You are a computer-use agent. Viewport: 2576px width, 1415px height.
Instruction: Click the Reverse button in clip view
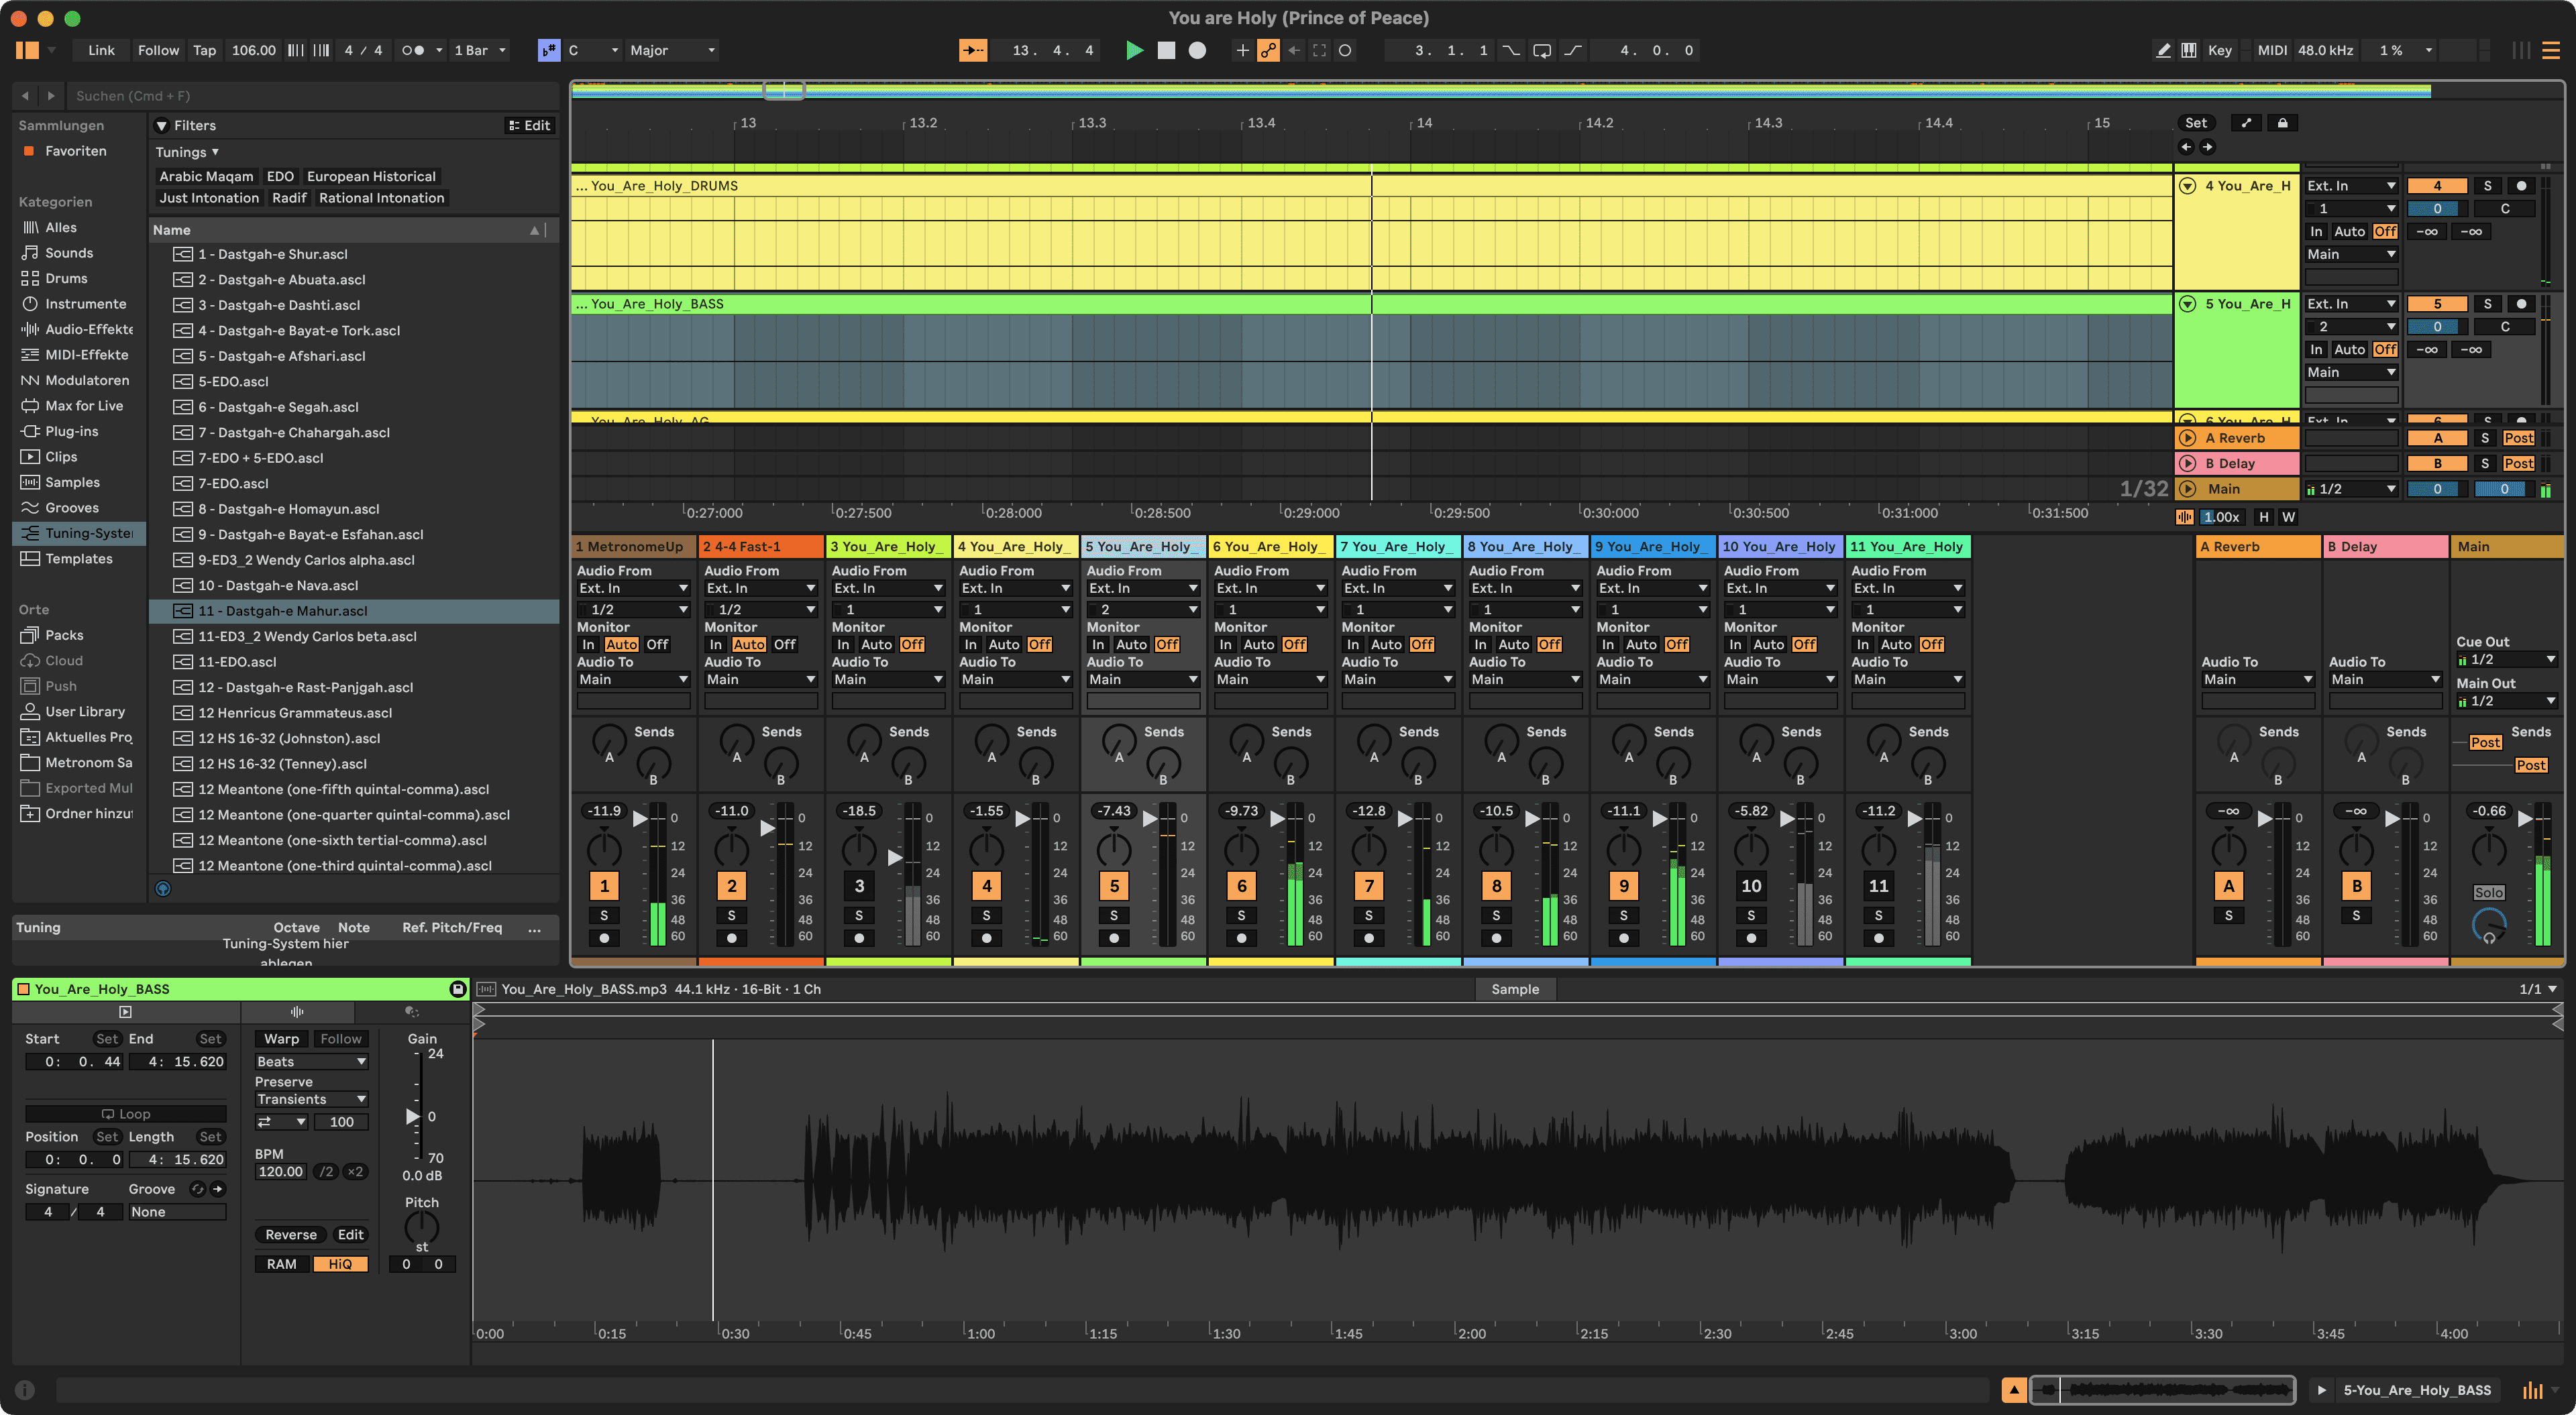coord(291,1235)
